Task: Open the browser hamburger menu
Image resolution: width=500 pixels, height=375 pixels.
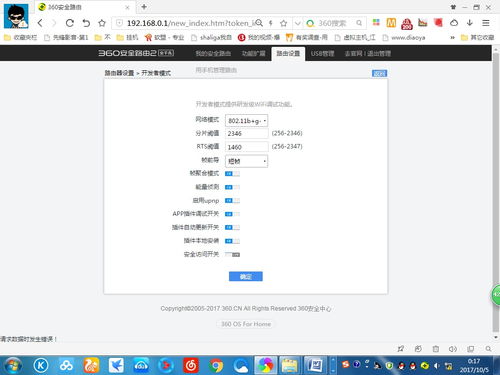Action: tap(486, 23)
